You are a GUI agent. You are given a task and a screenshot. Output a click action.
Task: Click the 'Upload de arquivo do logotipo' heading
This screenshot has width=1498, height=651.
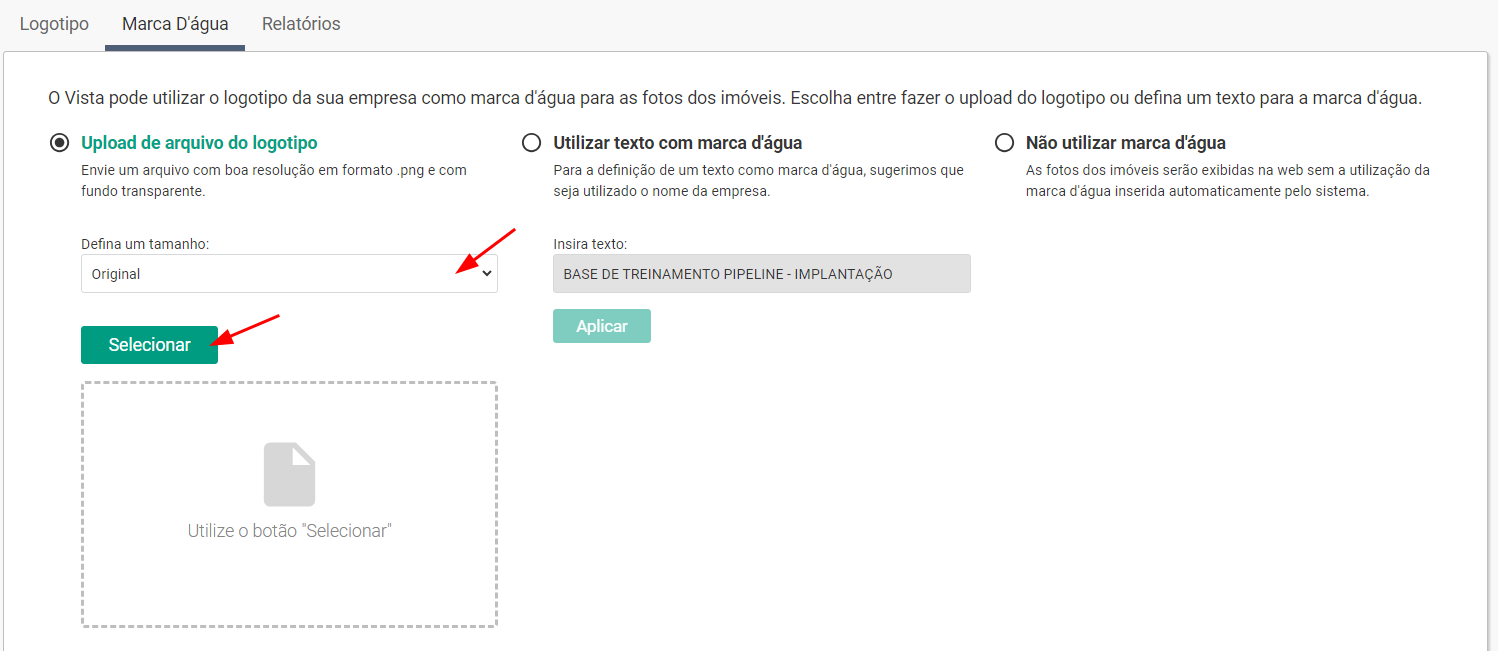click(199, 143)
